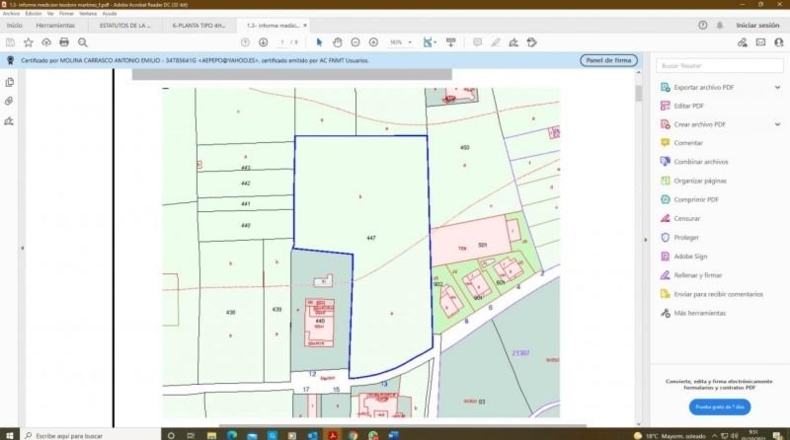The image size is (790, 440).
Task: Open the search magnifier tool
Action: (x=83, y=42)
